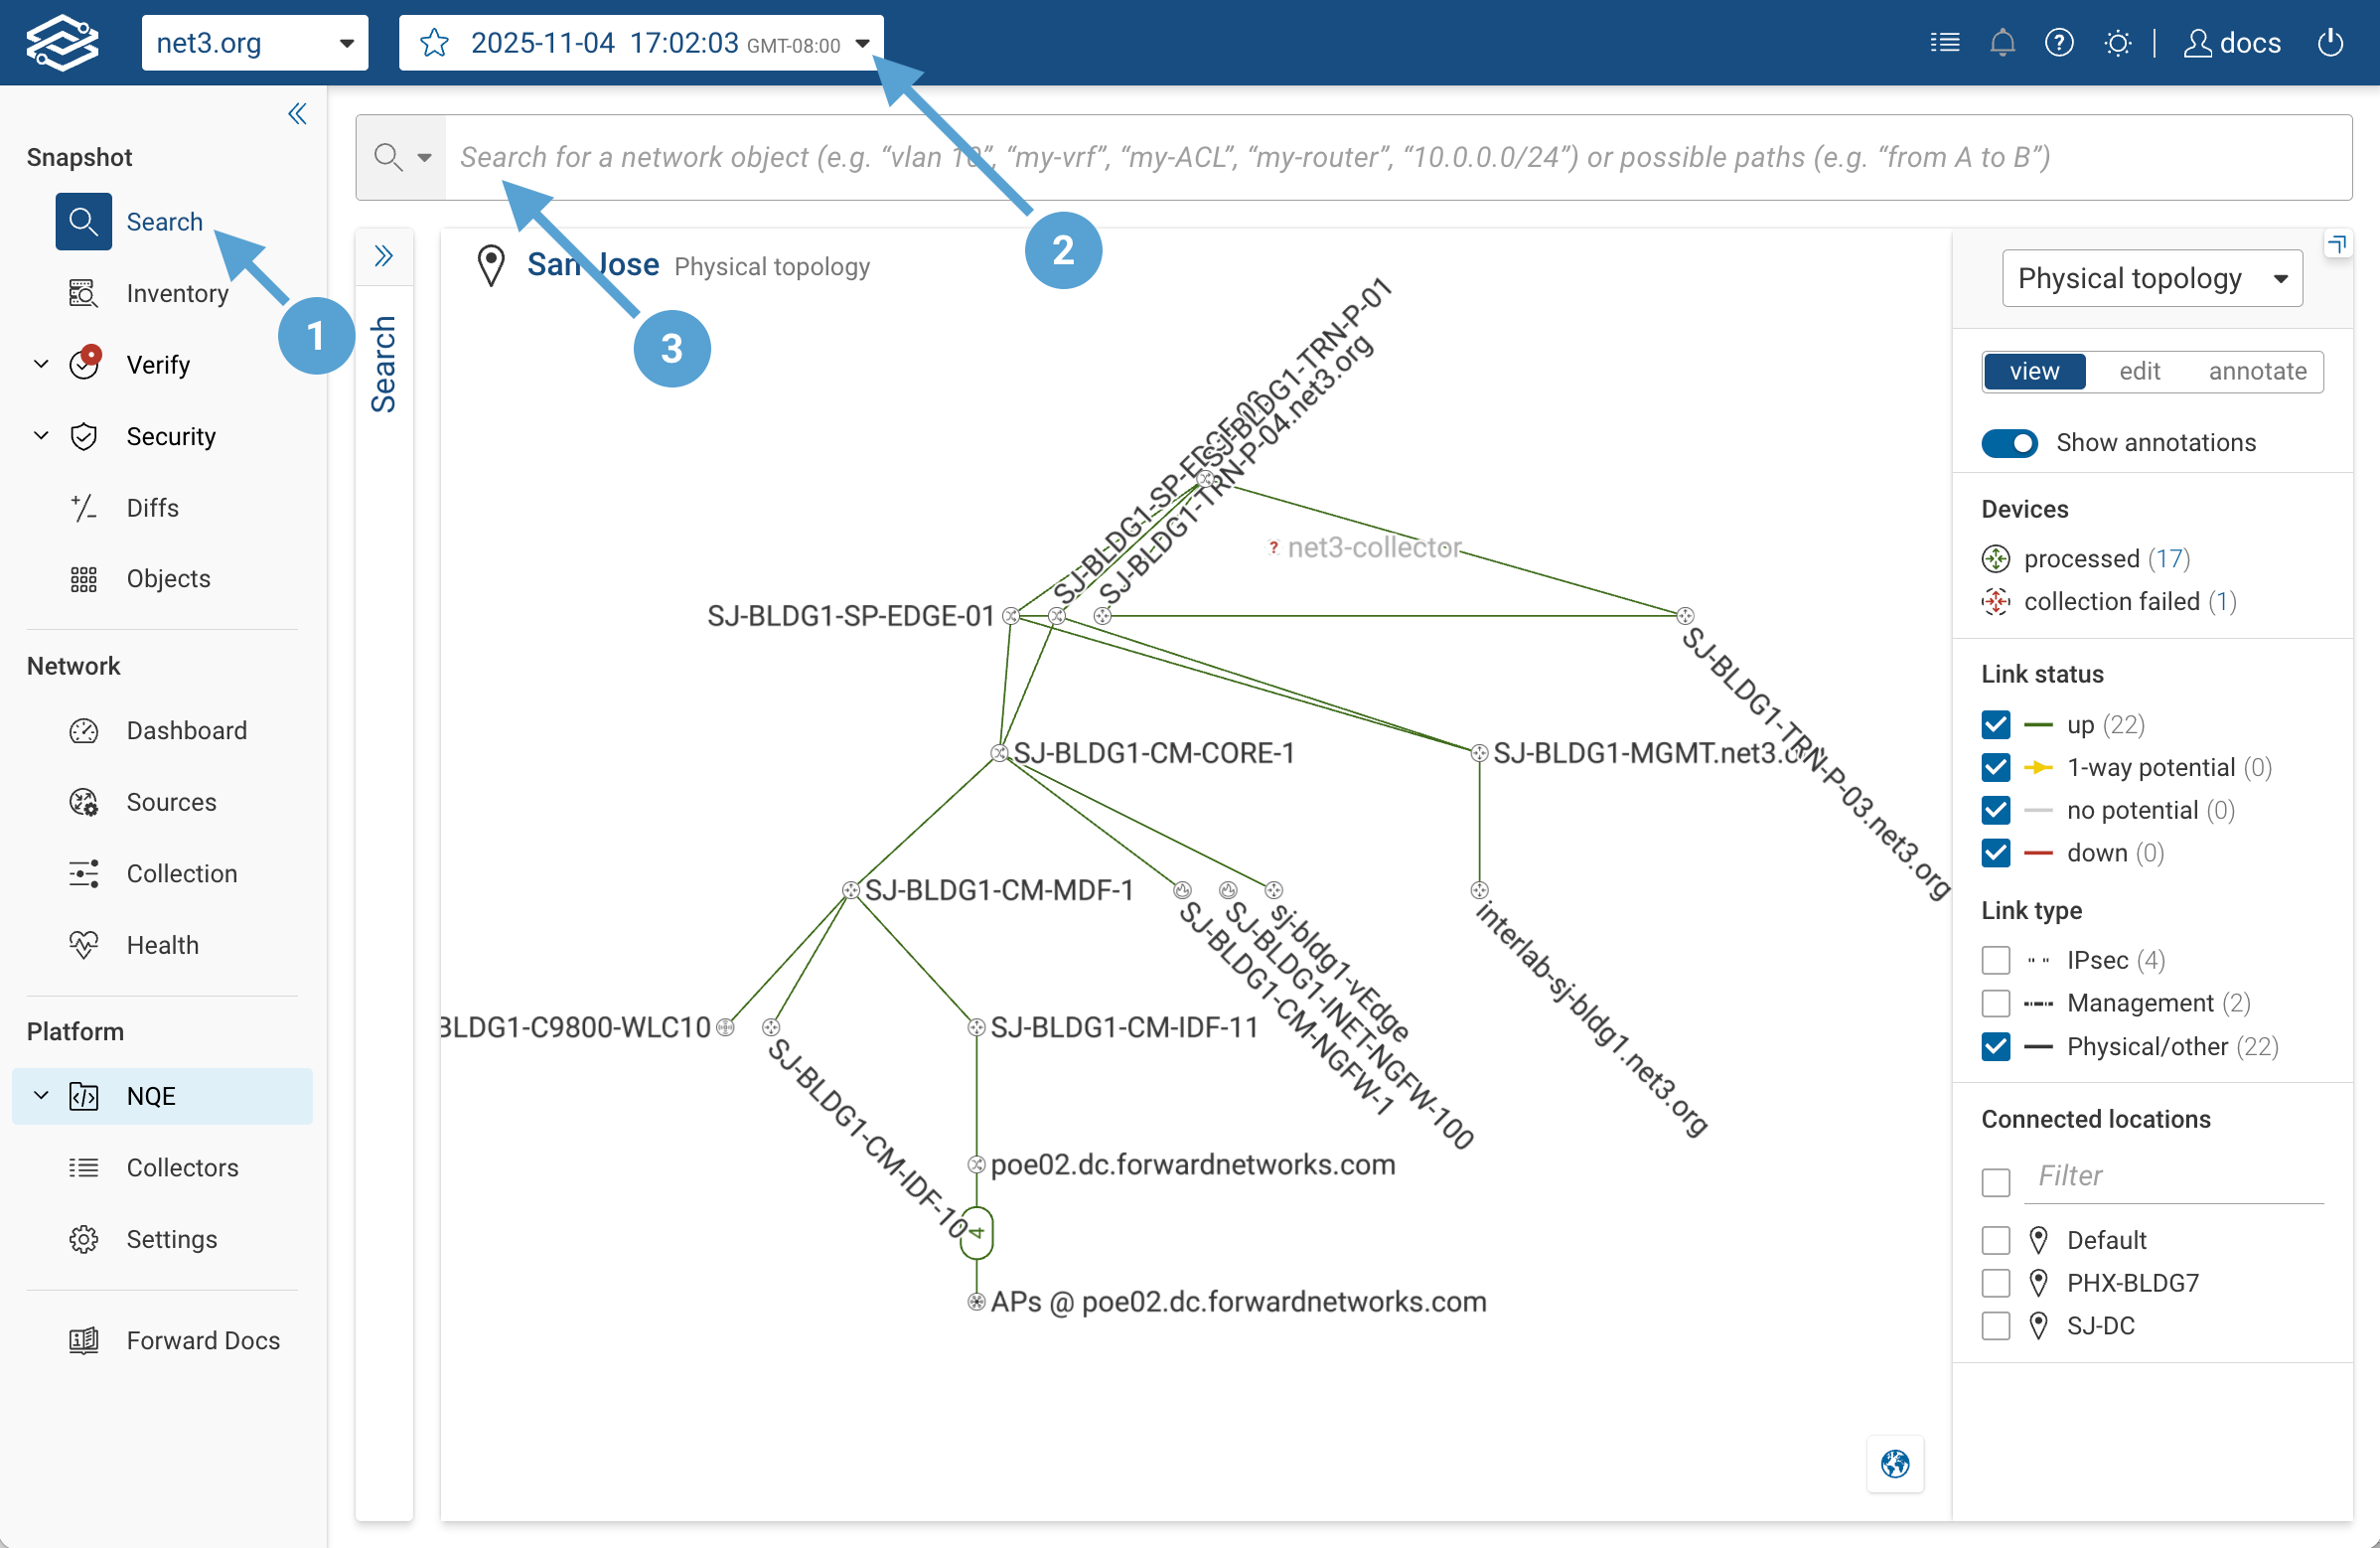Expand the Verify section chevron
Image resolution: width=2380 pixels, height=1548 pixels.
click(41, 364)
